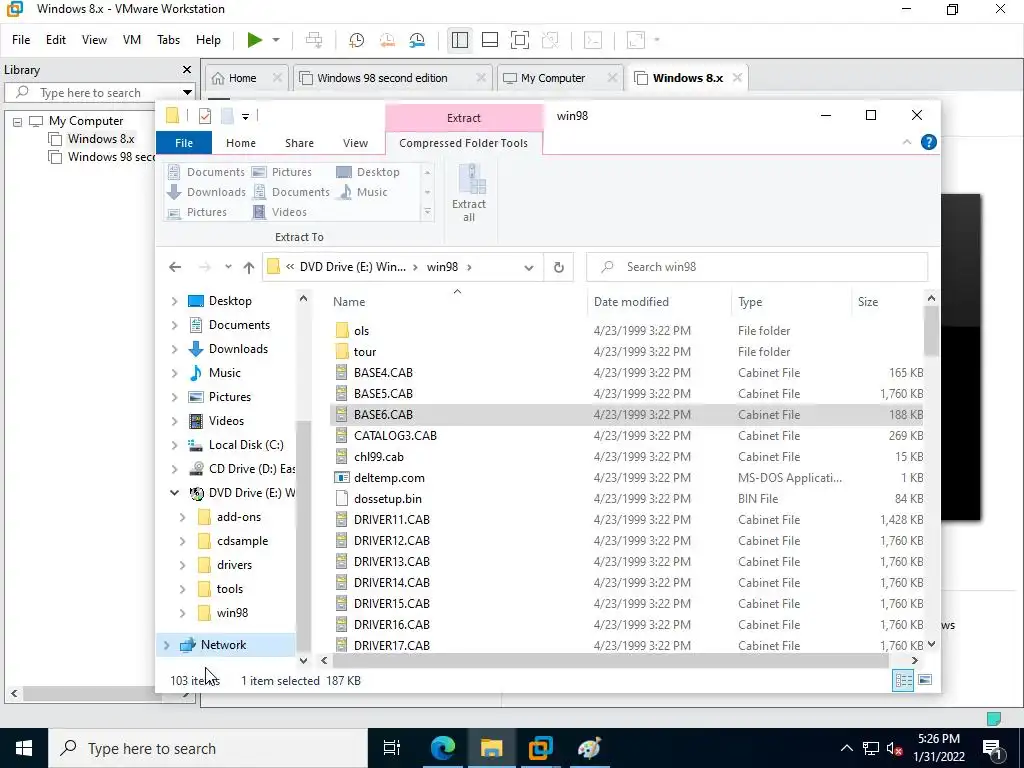Image resolution: width=1024 pixels, height=768 pixels.
Task: Open the VM menu
Action: click(132, 40)
